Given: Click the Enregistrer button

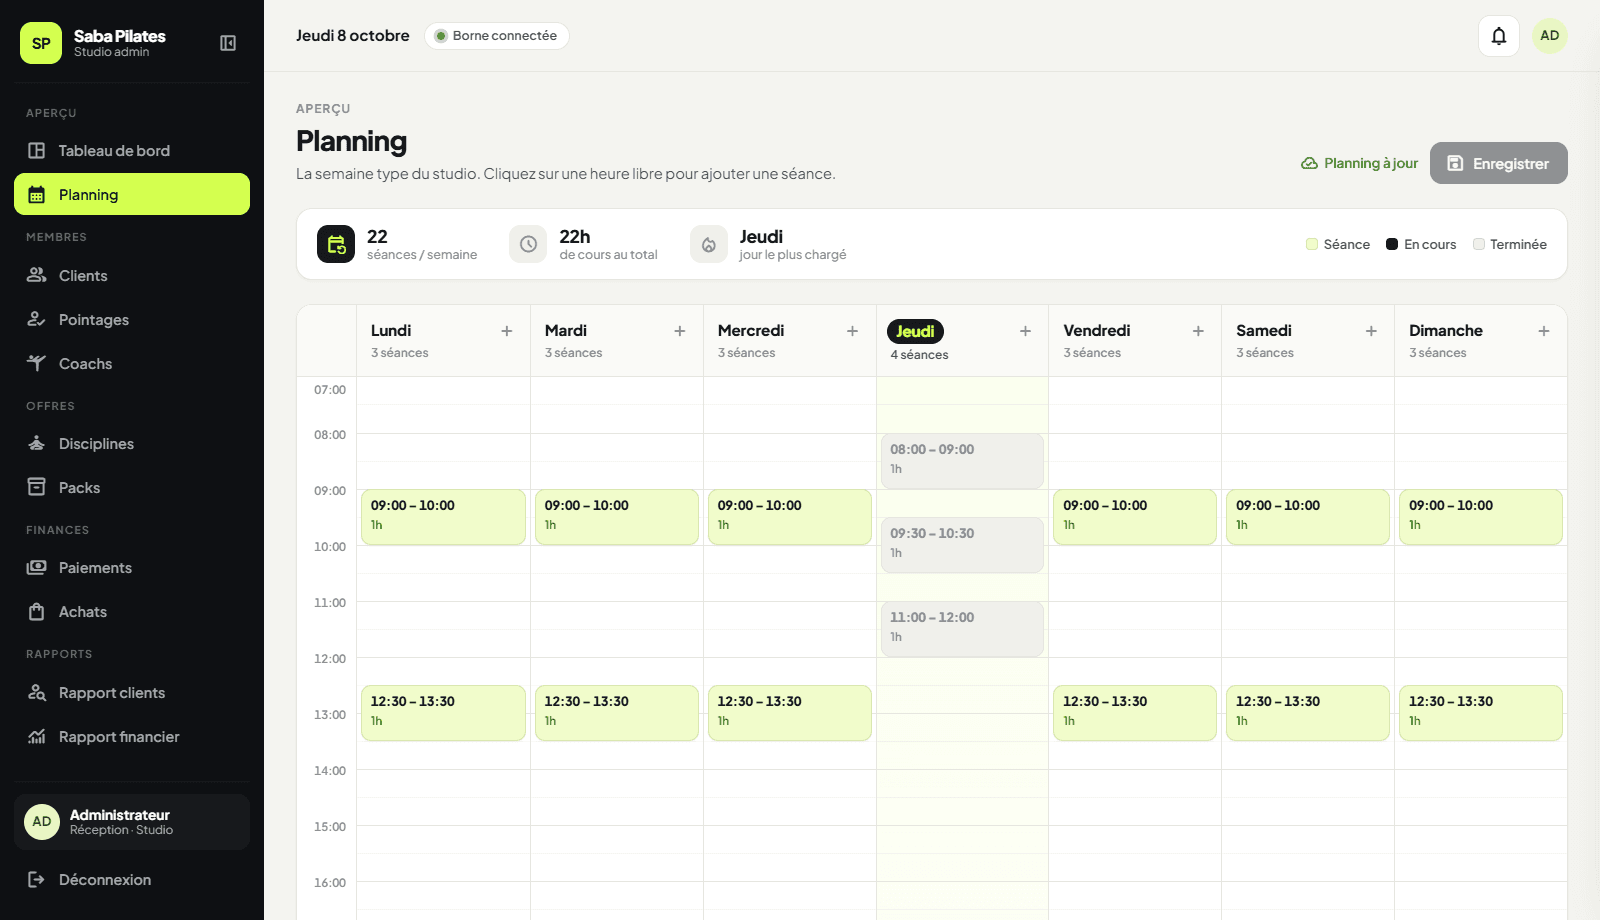Looking at the screenshot, I should pos(1498,163).
